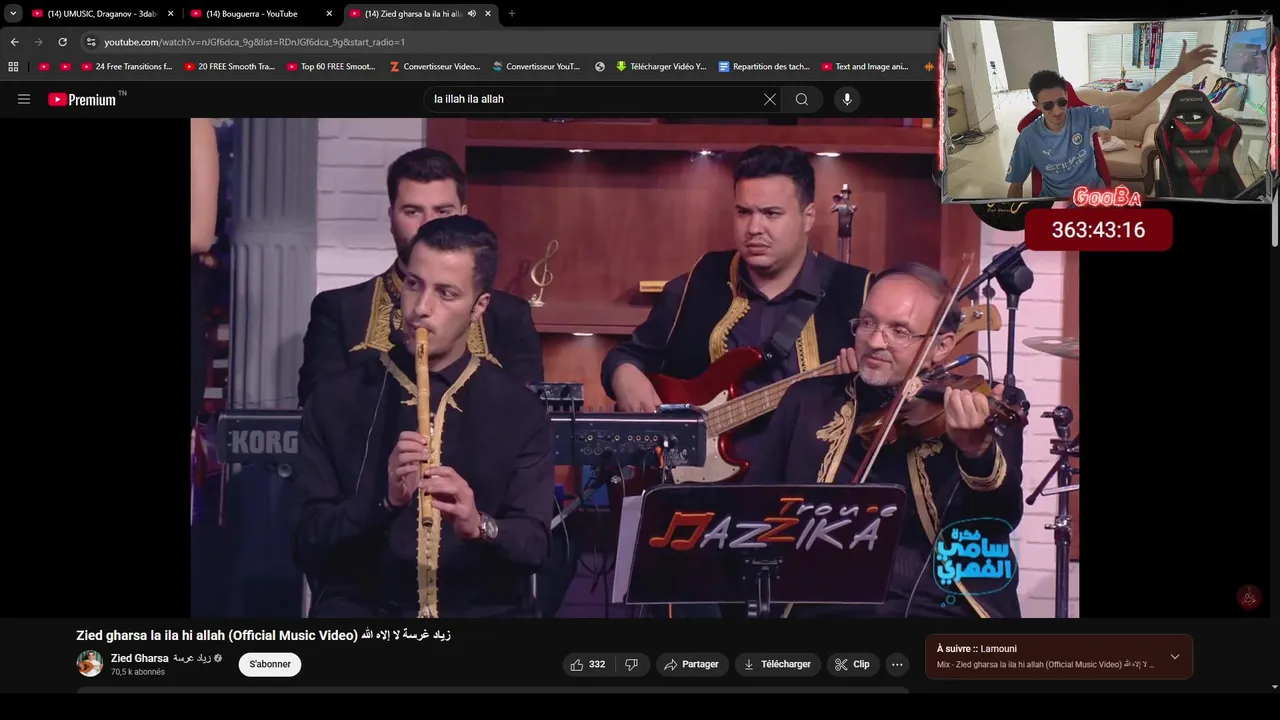
Task: Close the UMUSIC, Draganov tab
Action: point(170,14)
